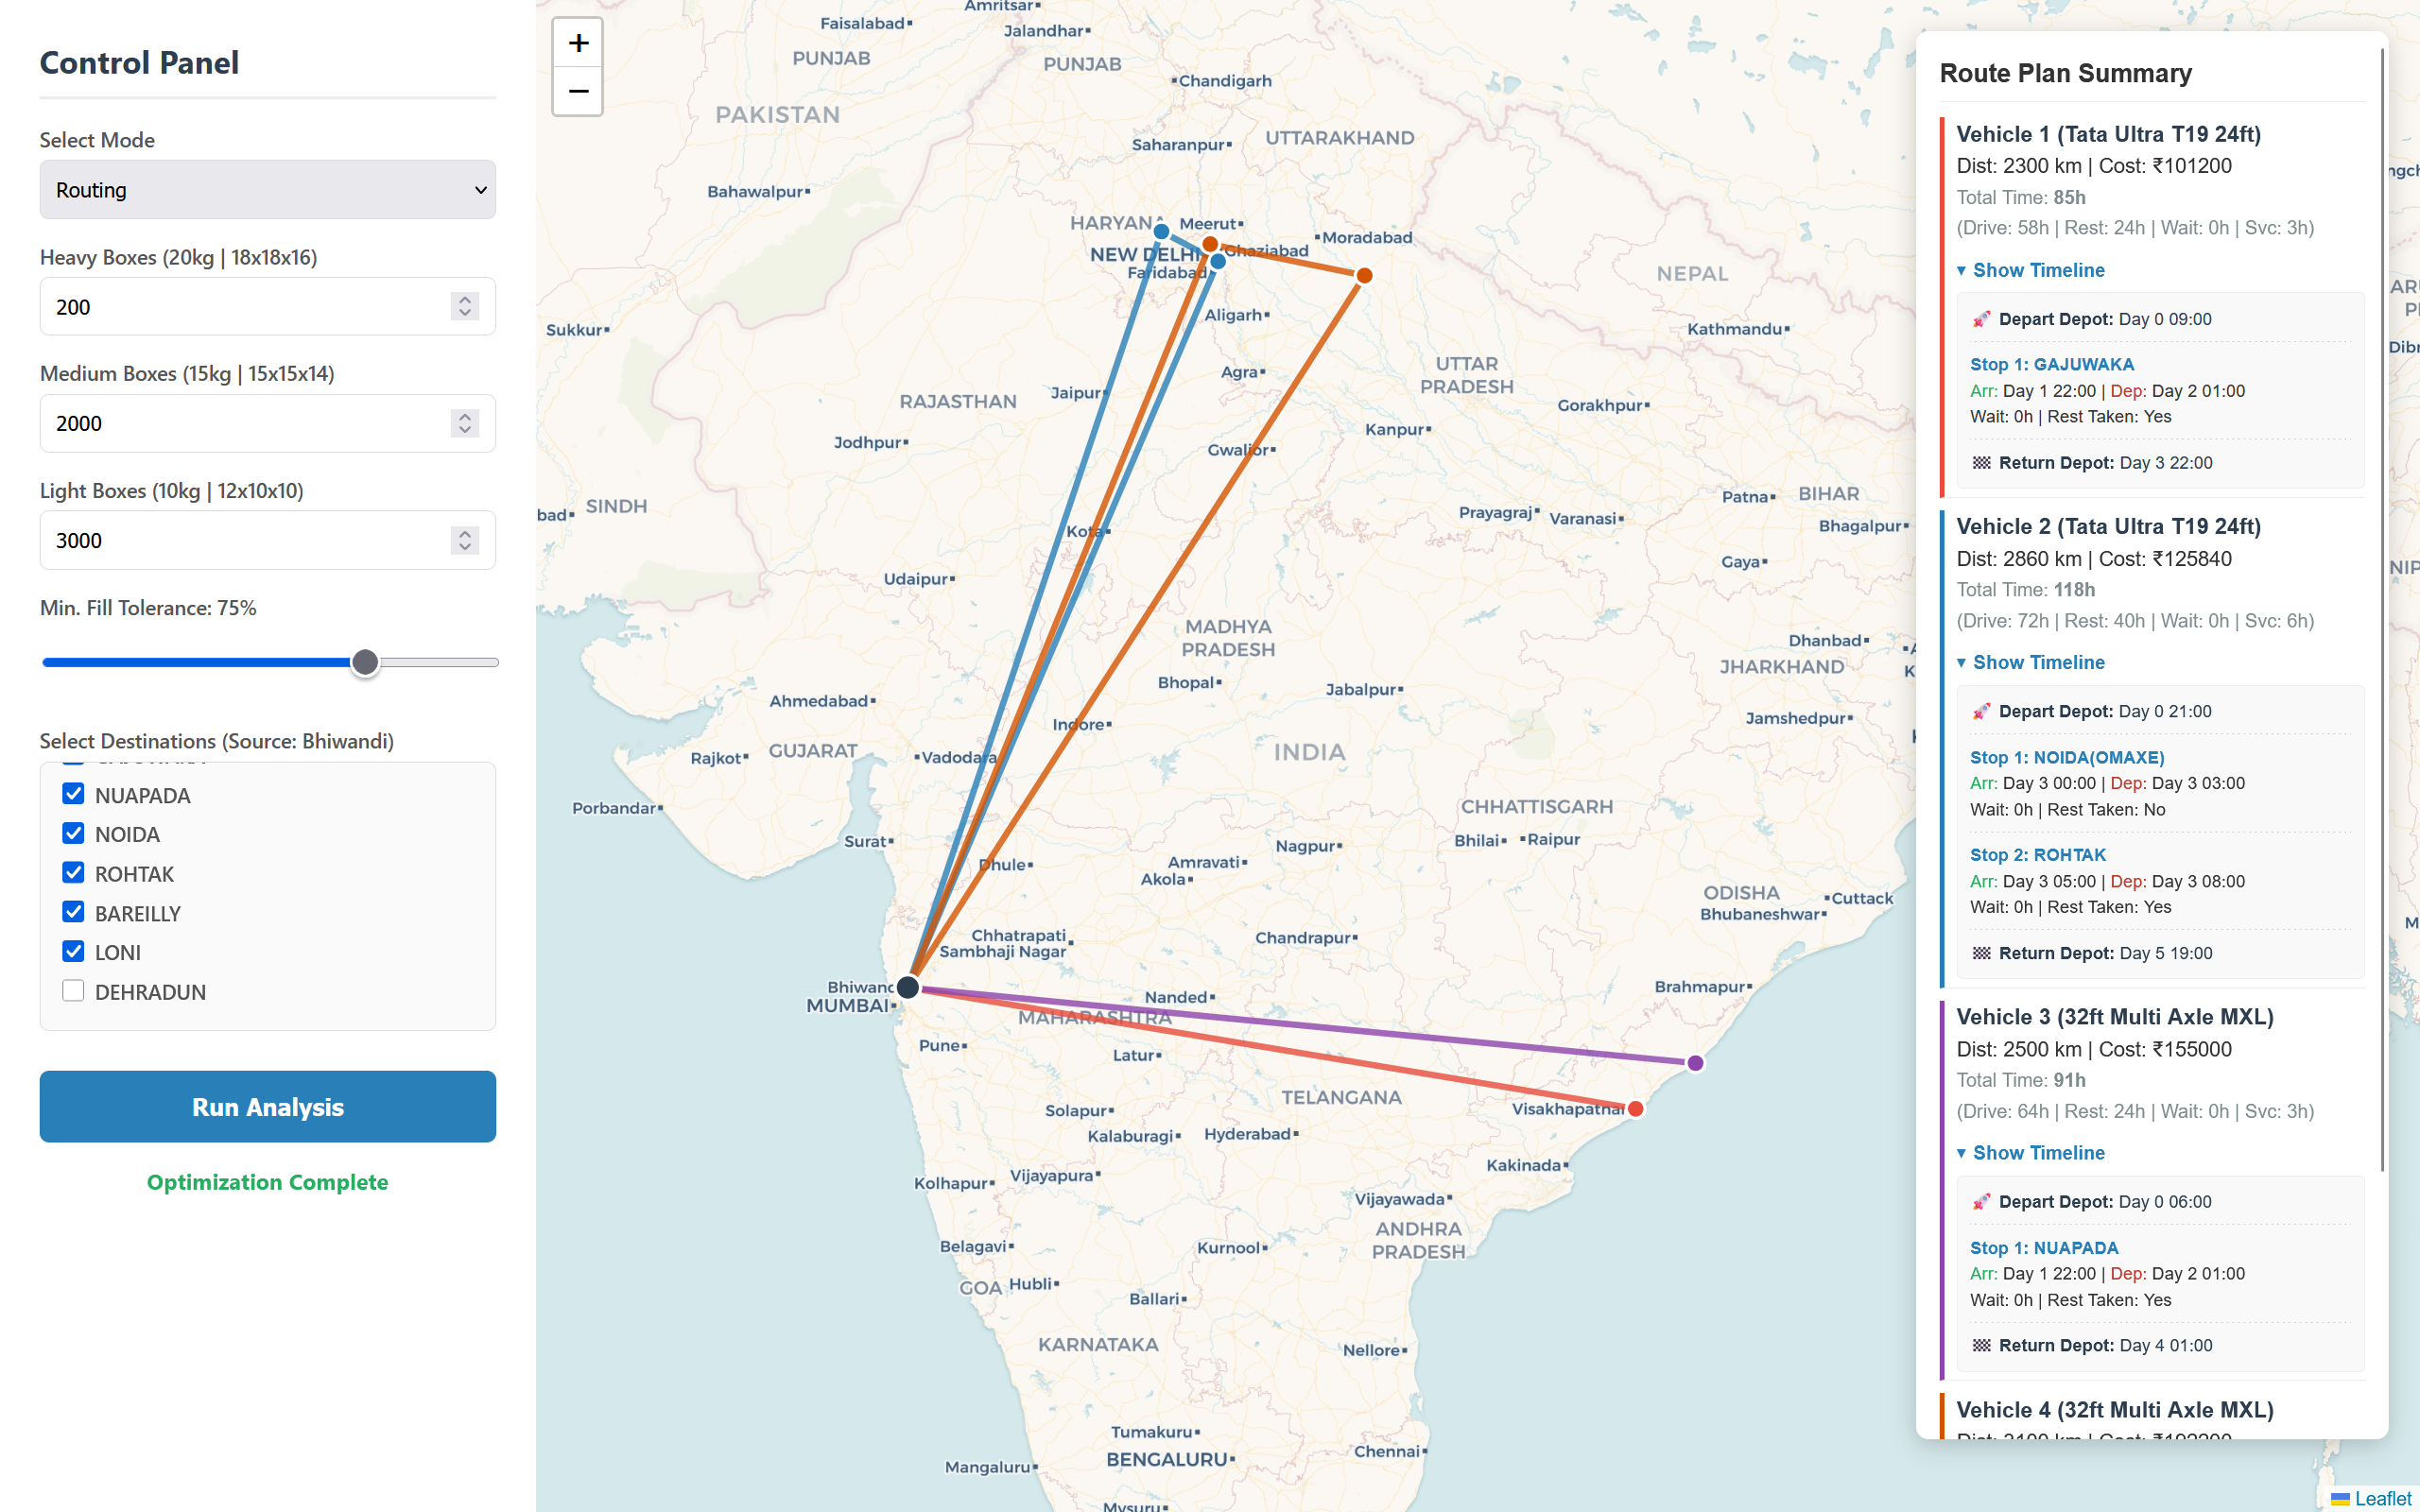Click the rocket icon in Vehicle 1 timeline
Screen dimensions: 2420x1512
point(1980,319)
